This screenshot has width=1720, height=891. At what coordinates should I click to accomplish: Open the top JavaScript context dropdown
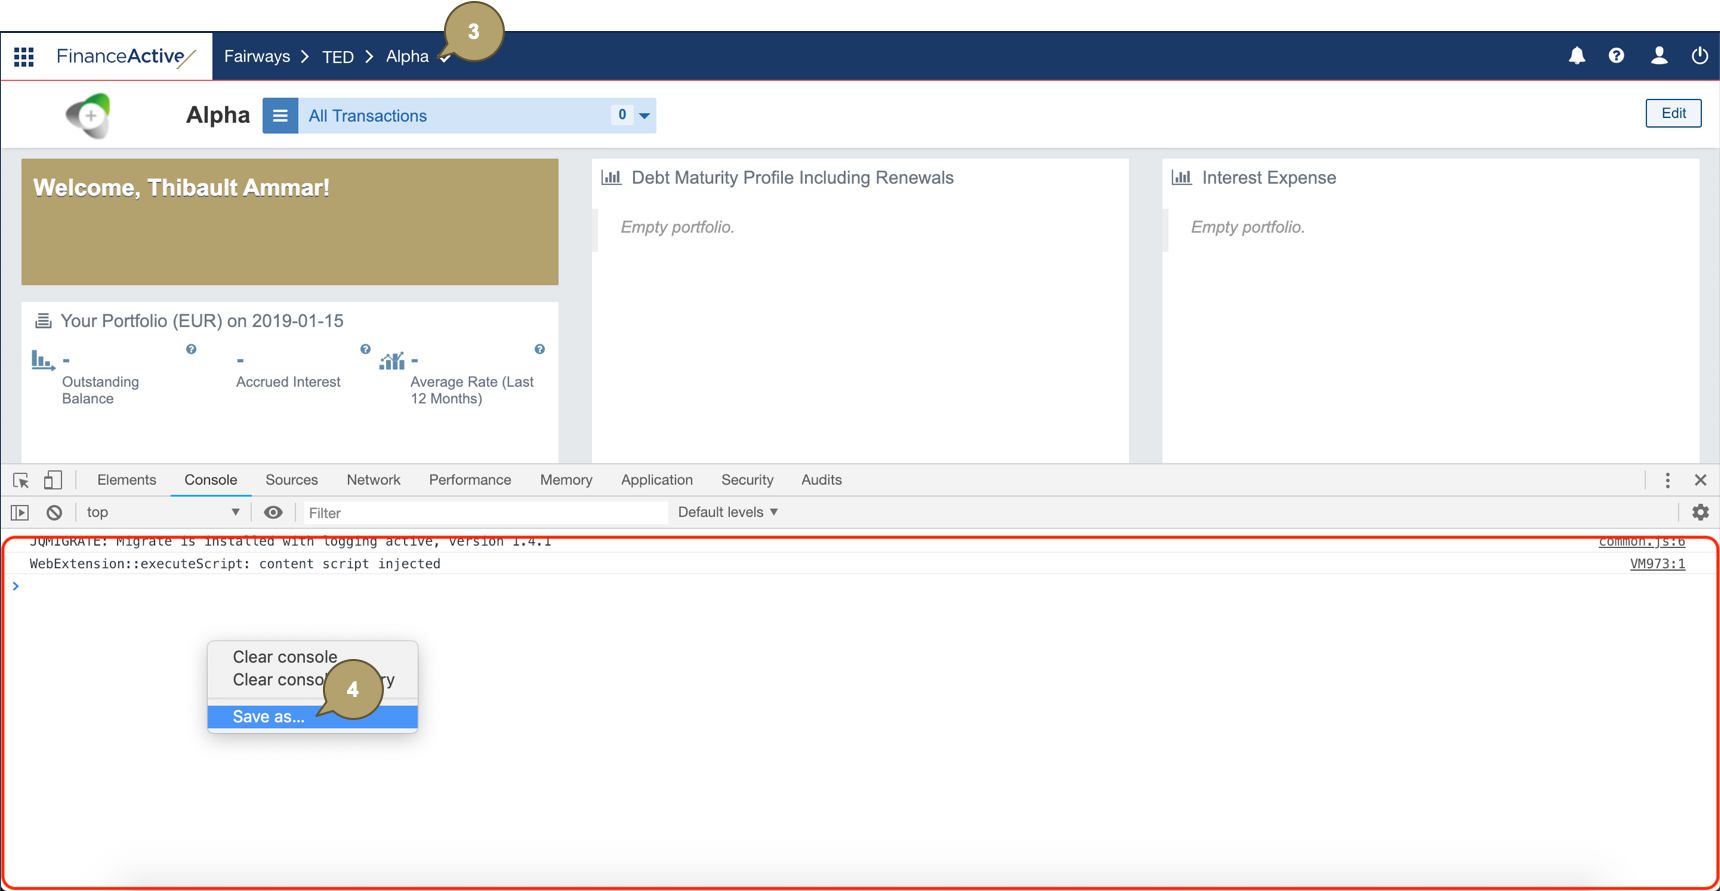(x=163, y=512)
